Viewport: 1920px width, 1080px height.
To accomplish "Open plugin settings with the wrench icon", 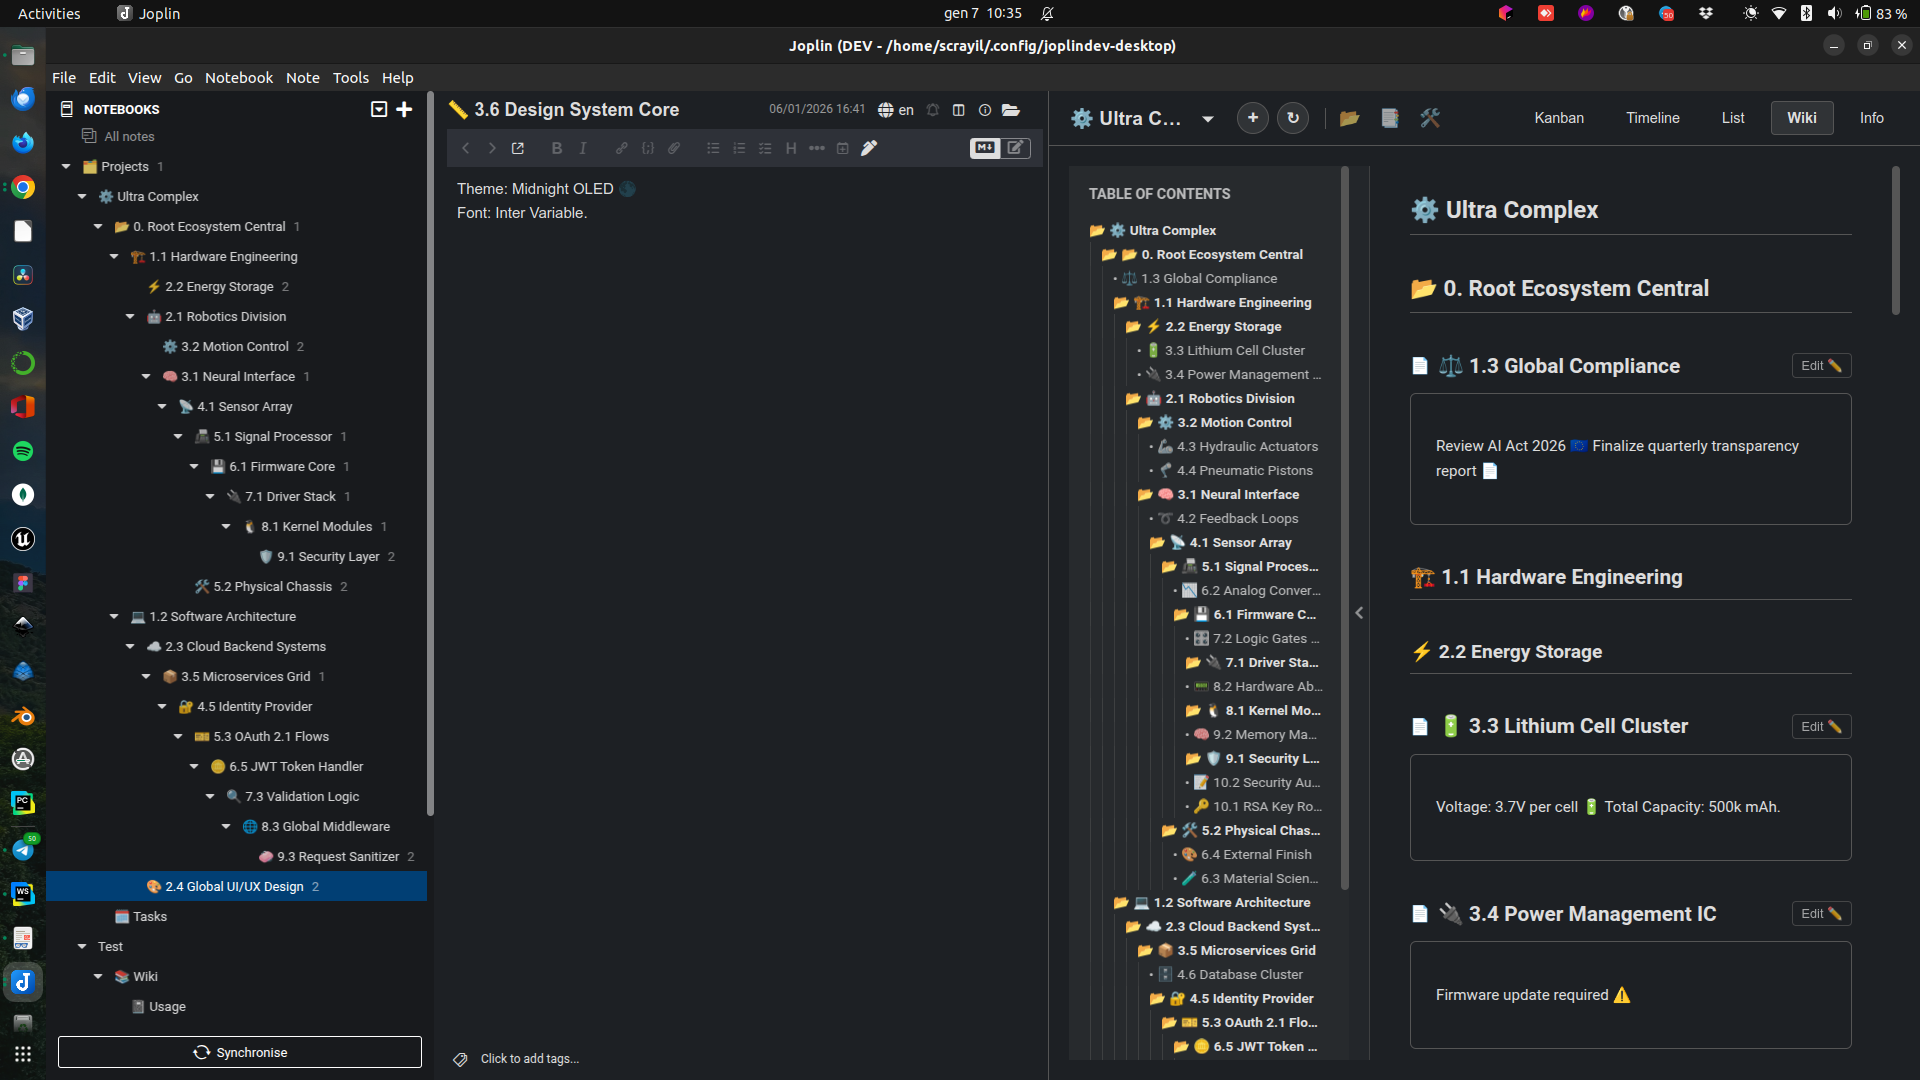I will (x=1429, y=118).
